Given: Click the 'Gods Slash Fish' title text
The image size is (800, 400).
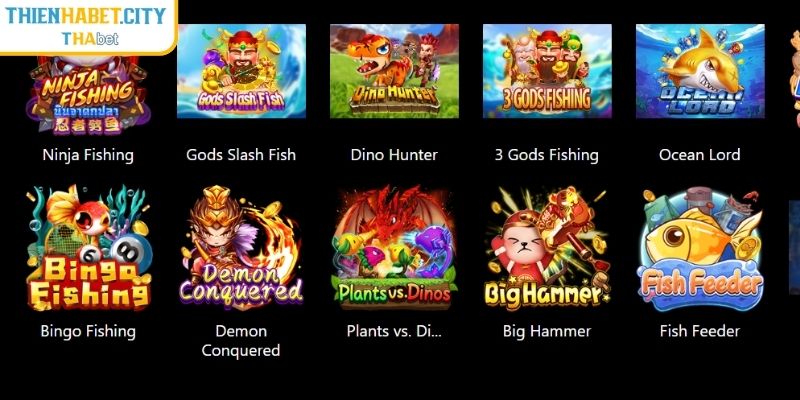Looking at the screenshot, I should (x=241, y=155).
